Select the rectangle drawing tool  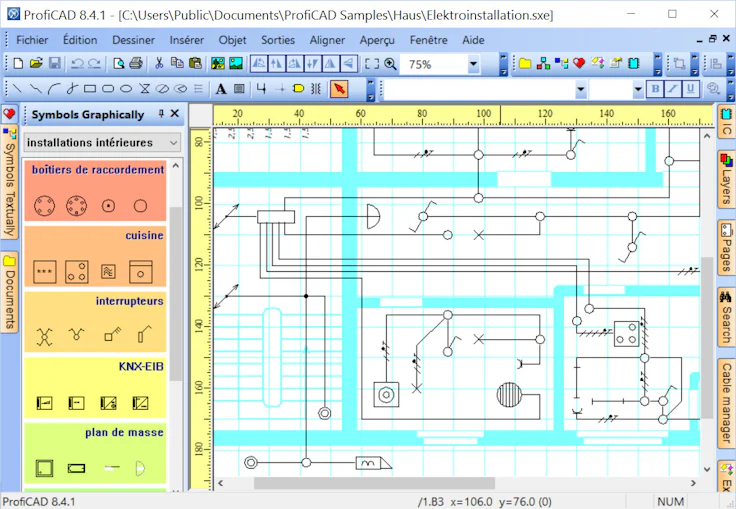coord(91,89)
